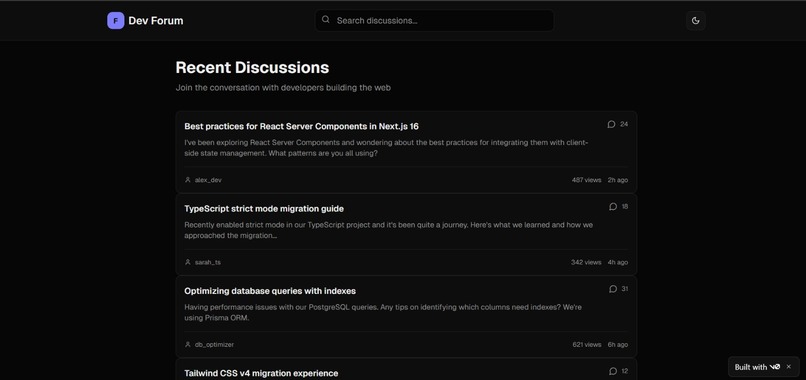Toggle dark mode with the moon icon
This screenshot has height=380, width=806.
coord(695,21)
